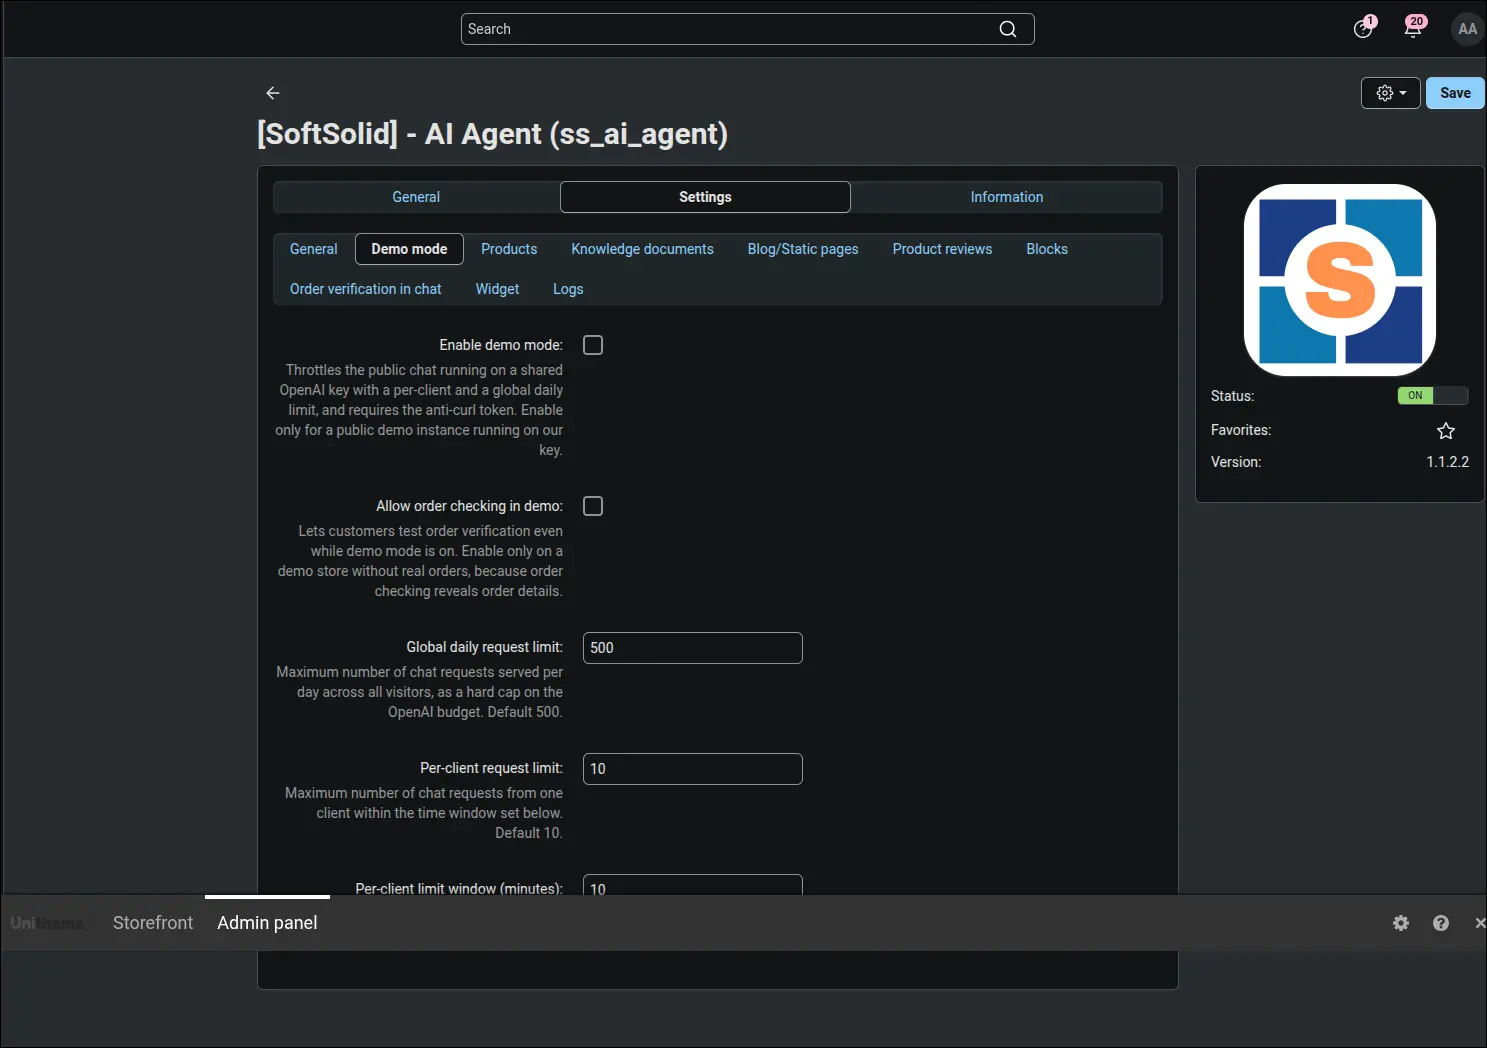Click the Unitheme logo in bottom panel
1487x1048 pixels.
47,923
